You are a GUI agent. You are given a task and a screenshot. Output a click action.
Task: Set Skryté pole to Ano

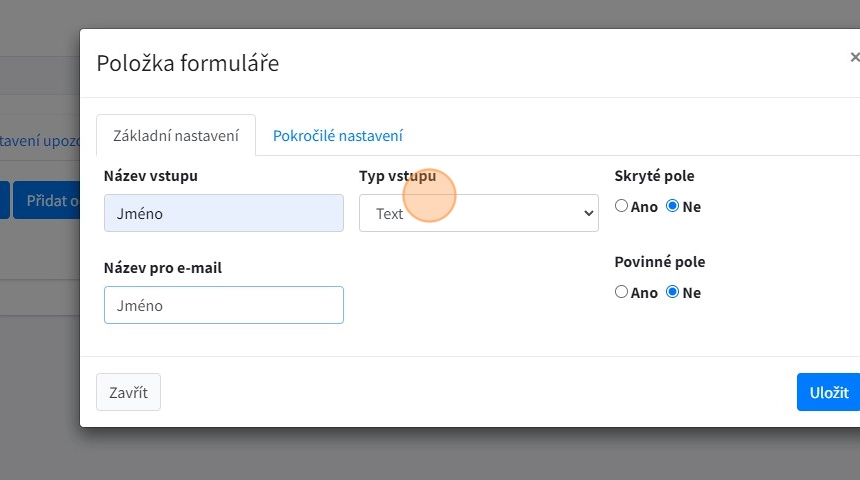click(x=622, y=207)
